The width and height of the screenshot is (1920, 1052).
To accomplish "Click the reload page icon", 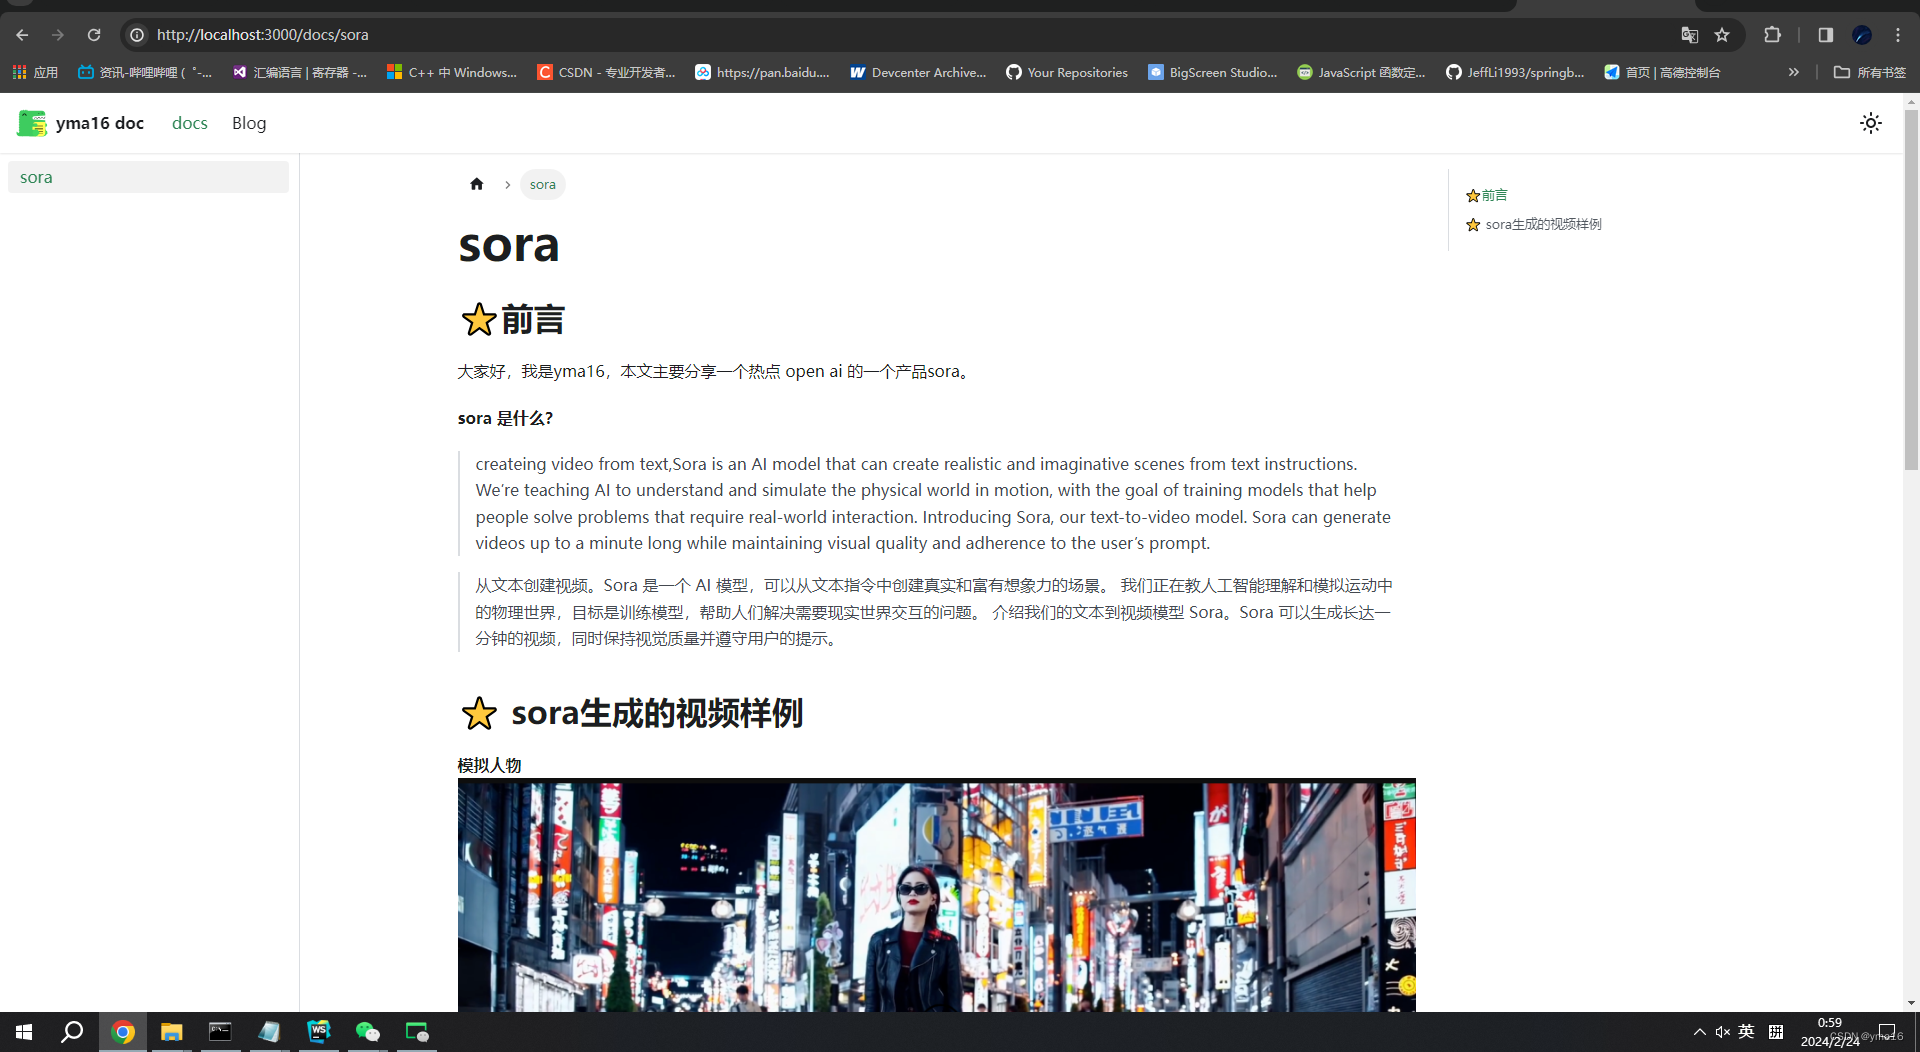I will click(94, 34).
